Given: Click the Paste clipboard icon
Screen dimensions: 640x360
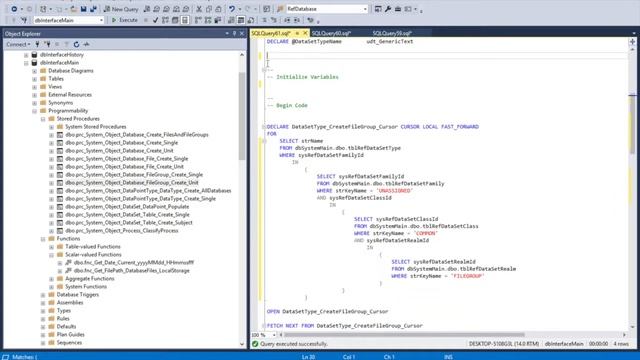Looking at the screenshot, I should click(218, 9).
